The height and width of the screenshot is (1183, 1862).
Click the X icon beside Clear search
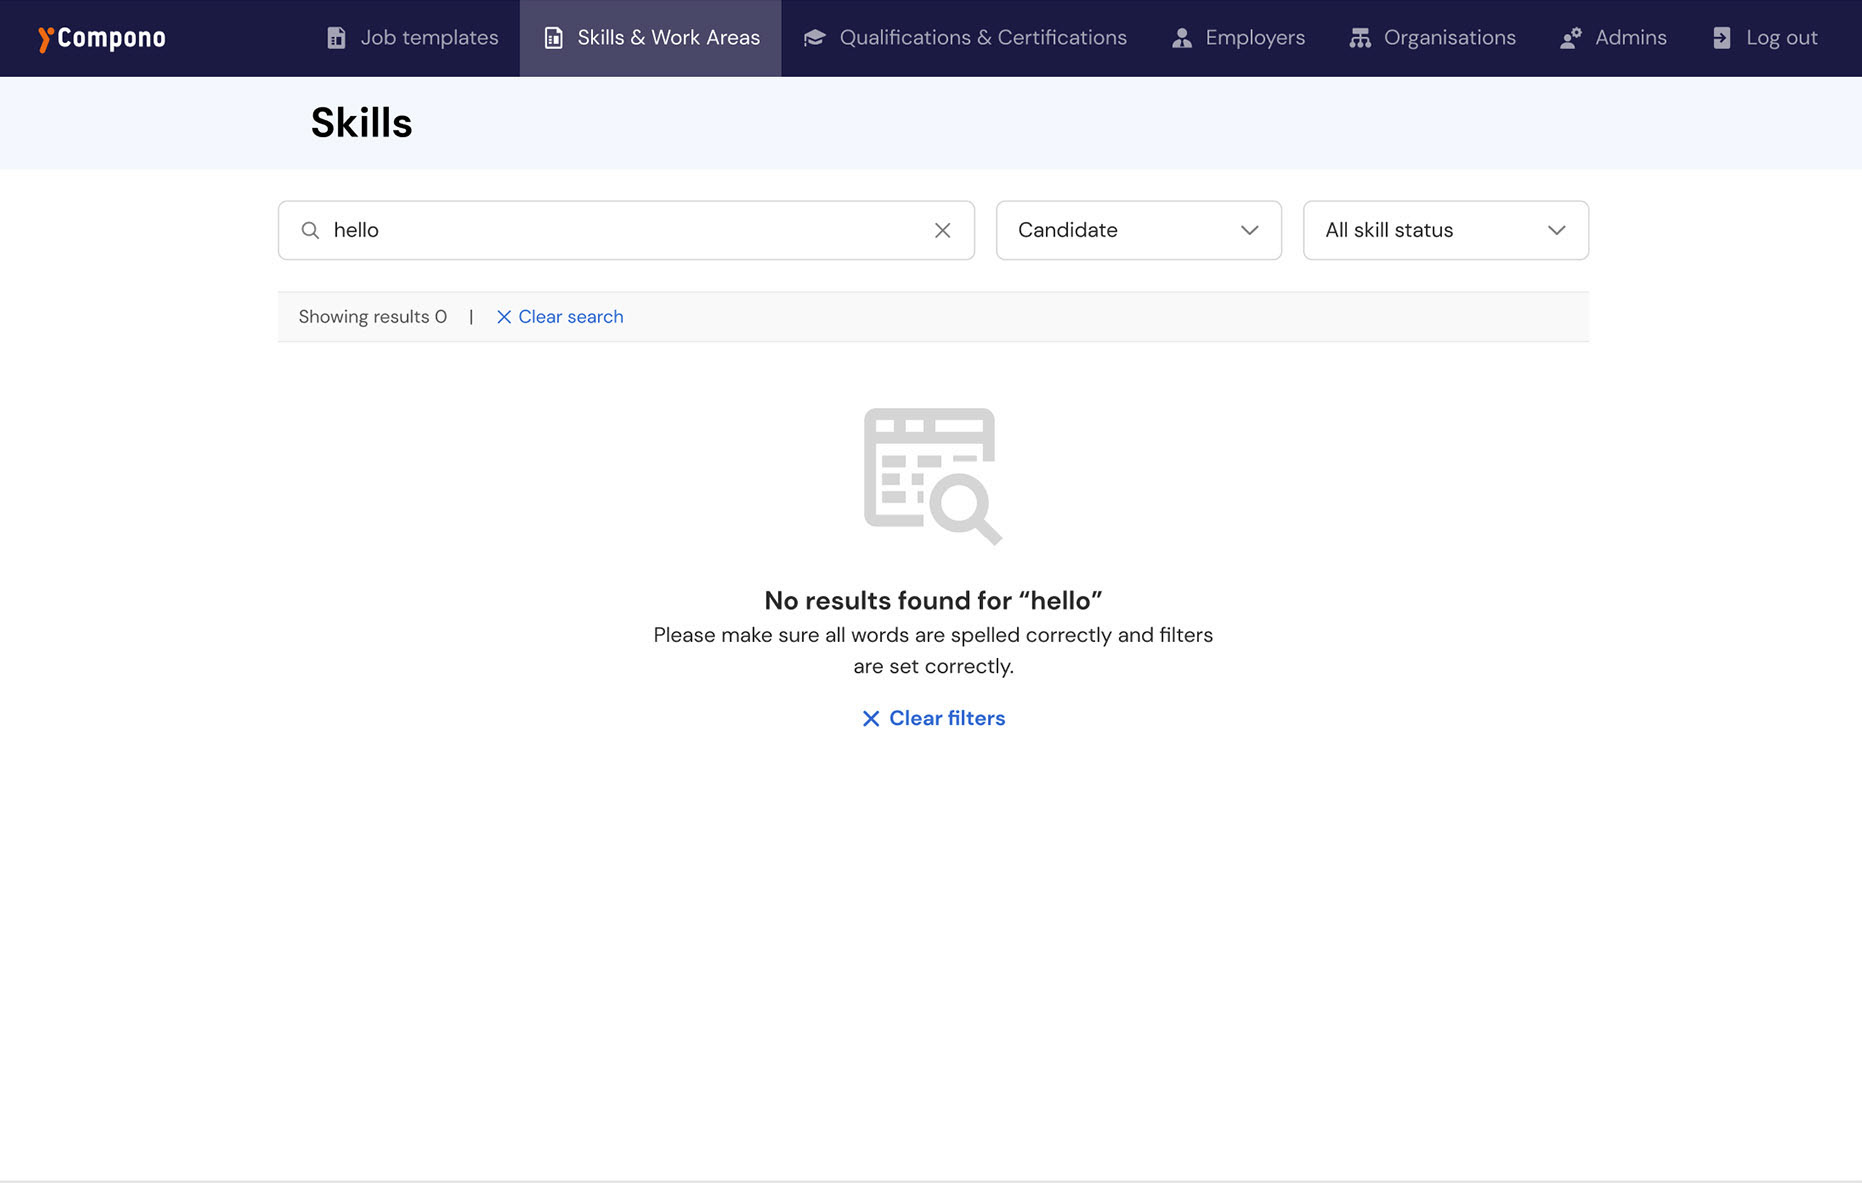point(504,317)
